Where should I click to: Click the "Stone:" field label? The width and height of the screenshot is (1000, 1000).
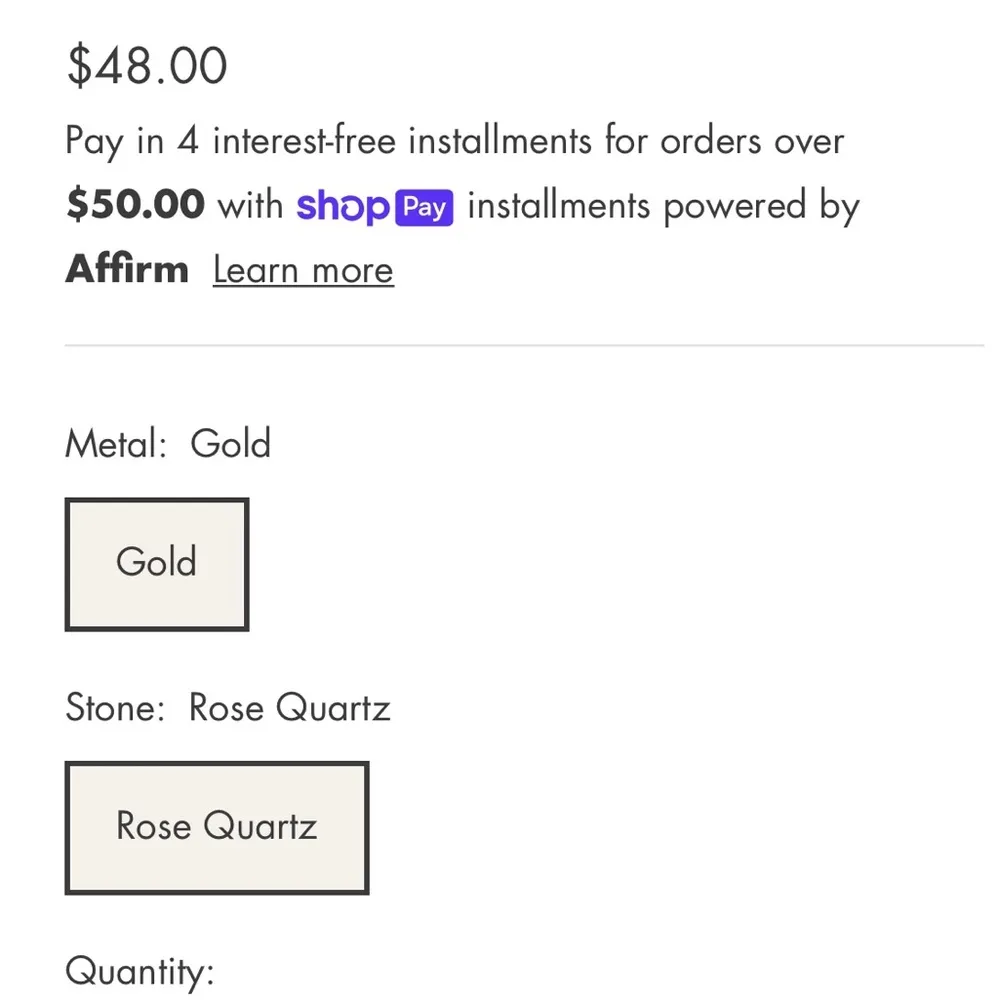point(115,708)
